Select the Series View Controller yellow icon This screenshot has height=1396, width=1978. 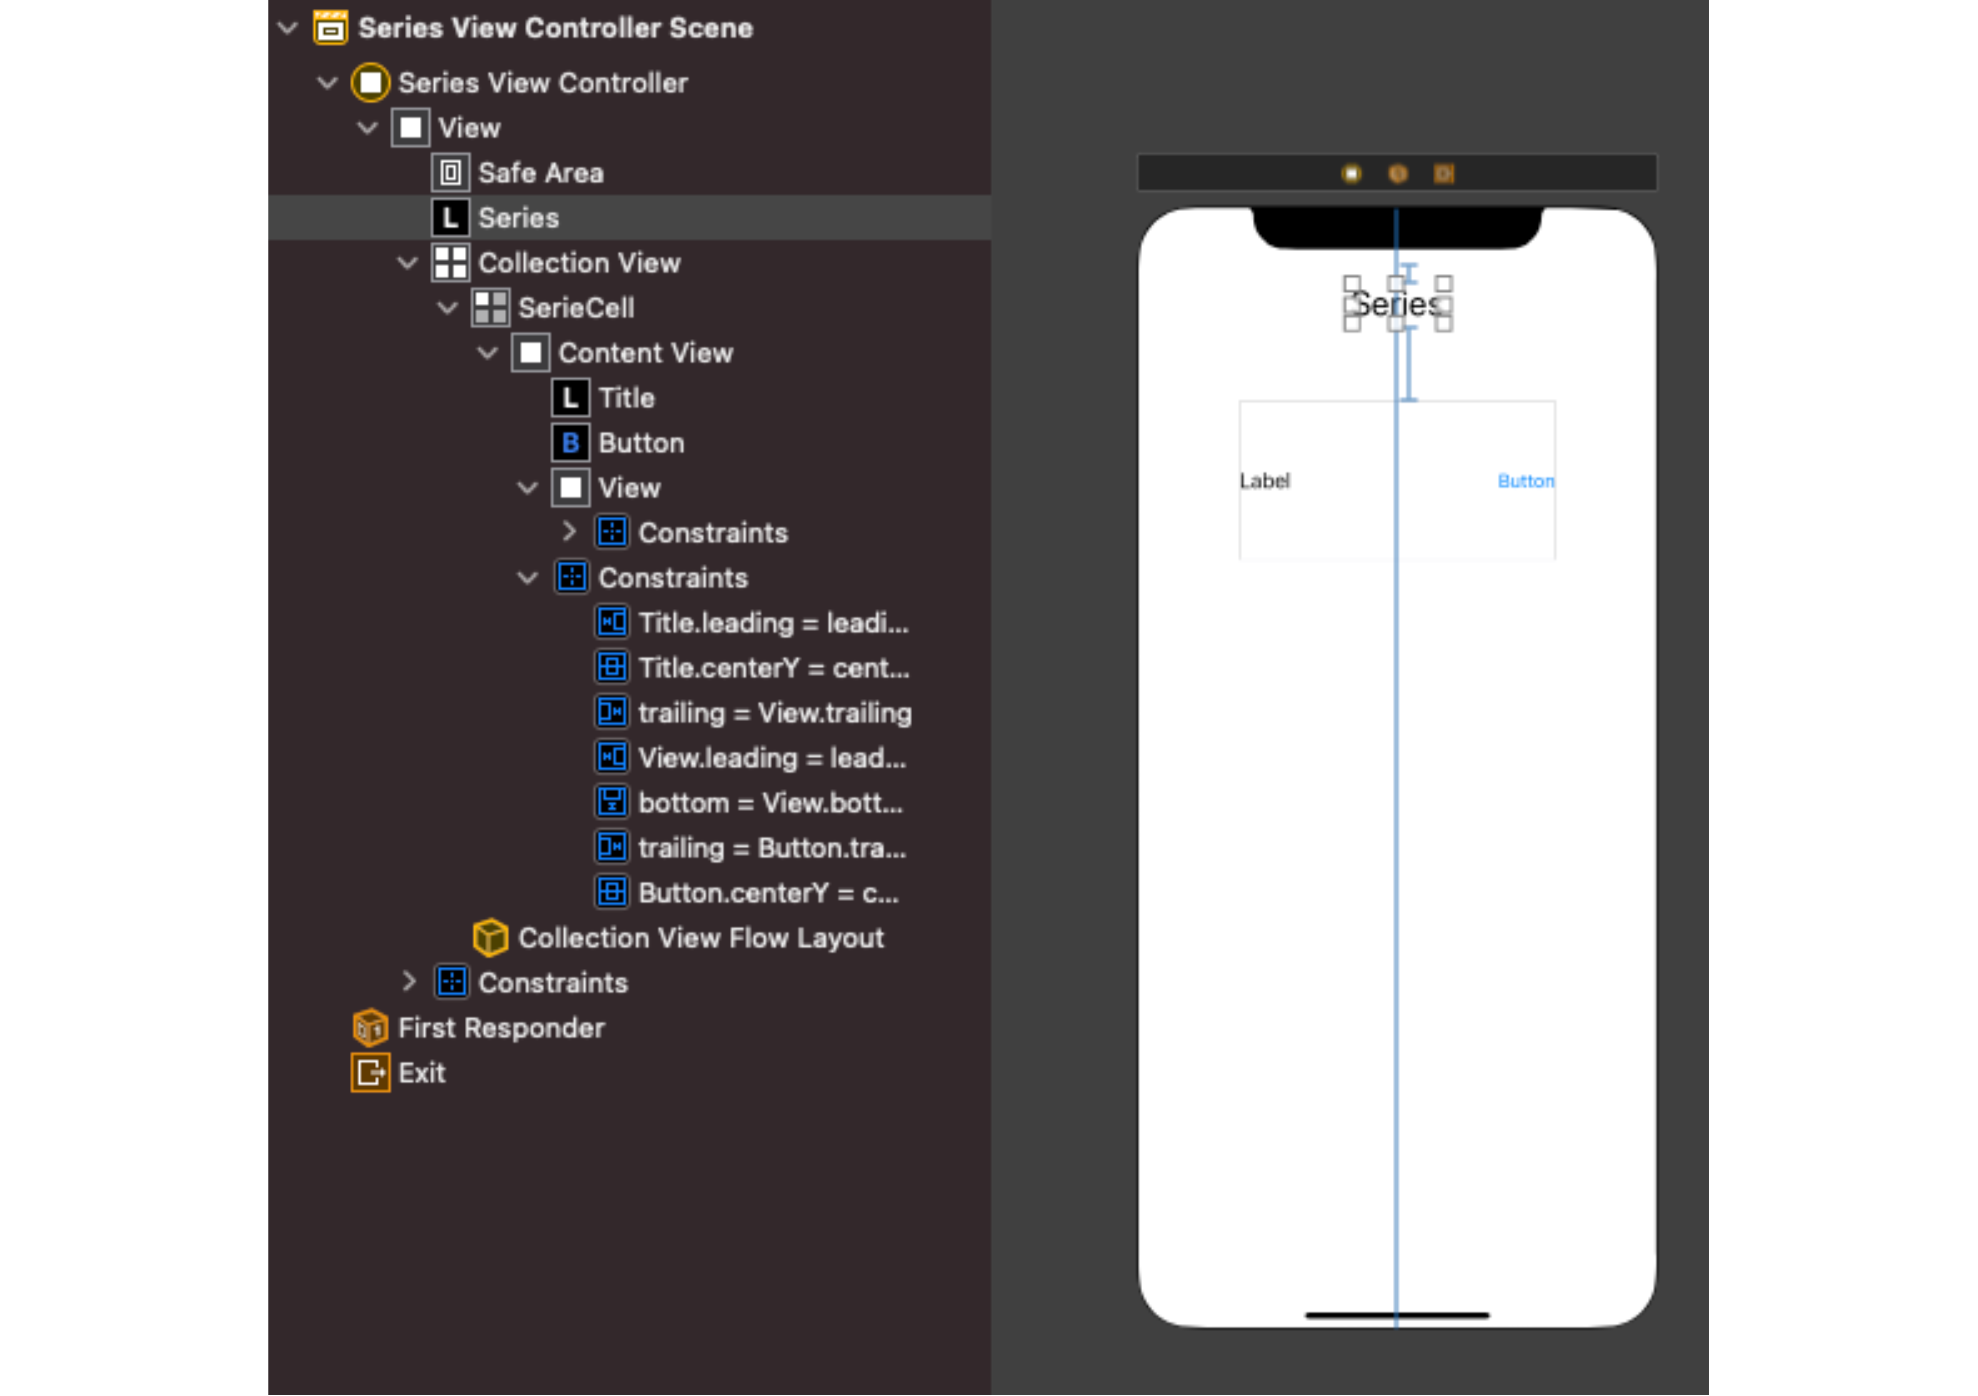(x=370, y=83)
